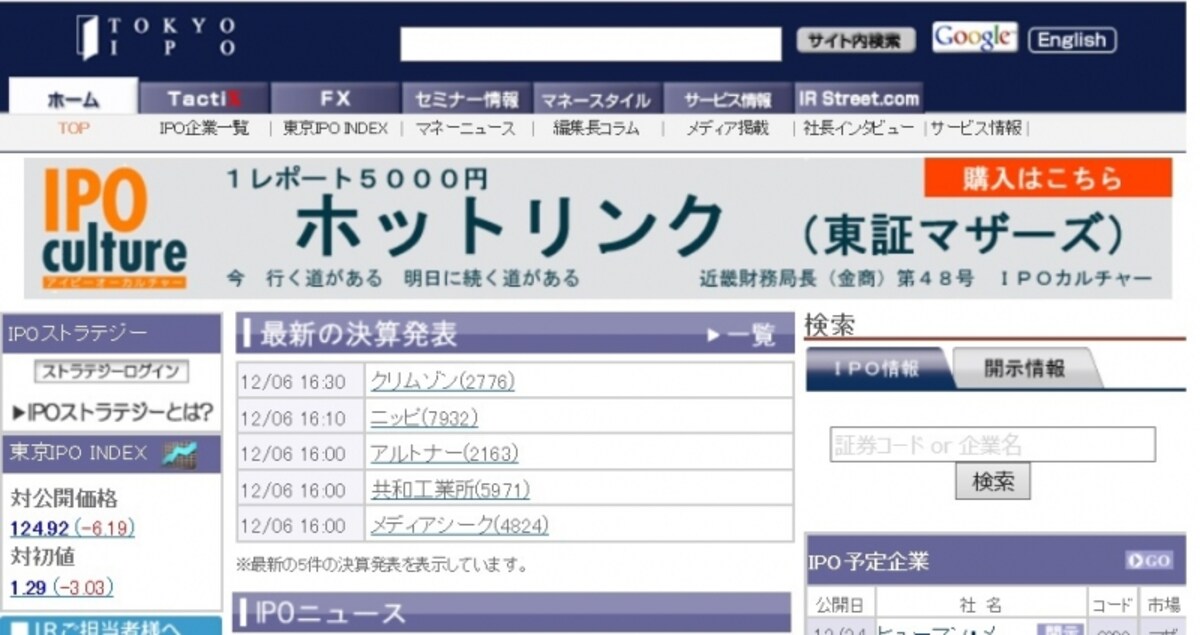
Task: Open the IPO企業一覧 submenu link
Action: (204, 128)
